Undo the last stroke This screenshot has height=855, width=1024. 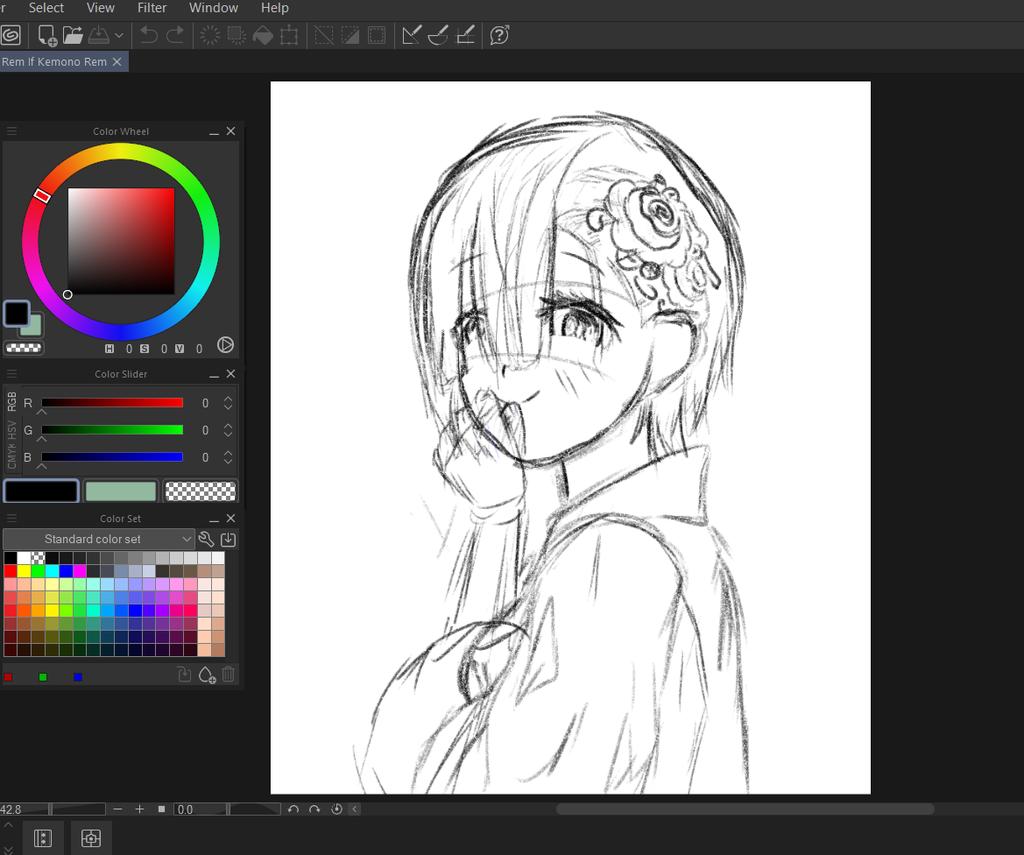coord(149,35)
